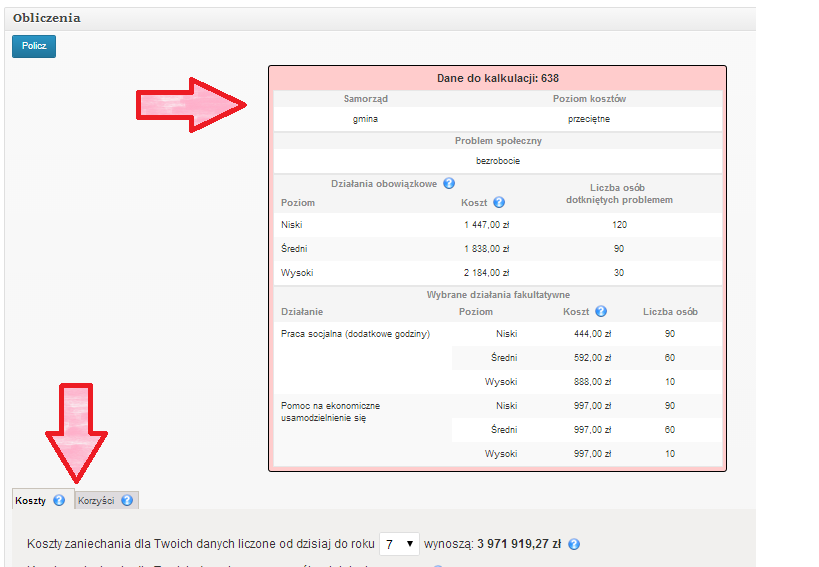Click the '1 447,00 zł' cost cell
Screen dimensions: 819x567
coord(487,225)
